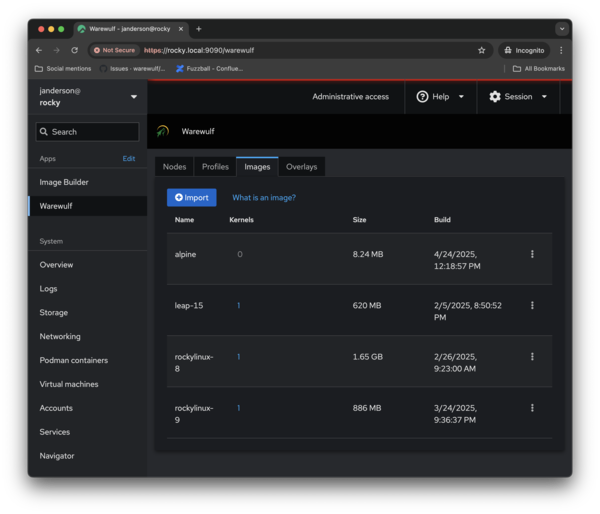Click the Help question mark icon
This screenshot has width=600, height=514.
click(x=422, y=97)
